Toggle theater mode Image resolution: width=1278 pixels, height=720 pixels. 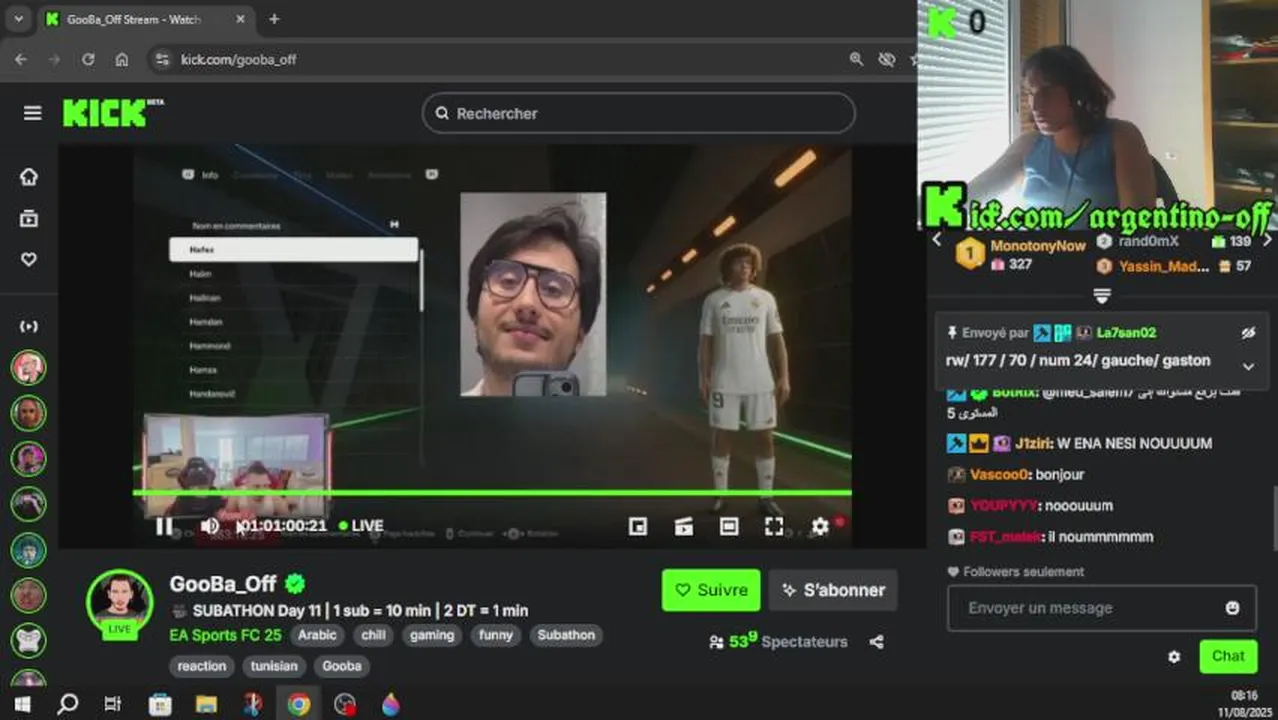[729, 526]
